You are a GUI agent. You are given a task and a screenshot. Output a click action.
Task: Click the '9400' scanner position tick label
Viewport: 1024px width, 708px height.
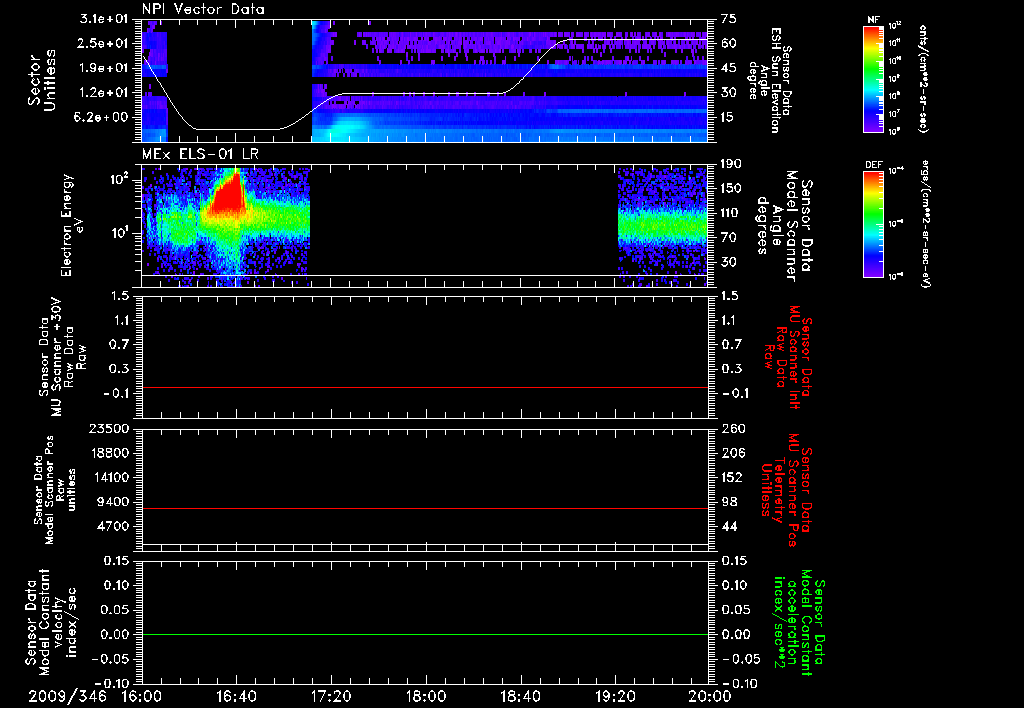pos(114,502)
